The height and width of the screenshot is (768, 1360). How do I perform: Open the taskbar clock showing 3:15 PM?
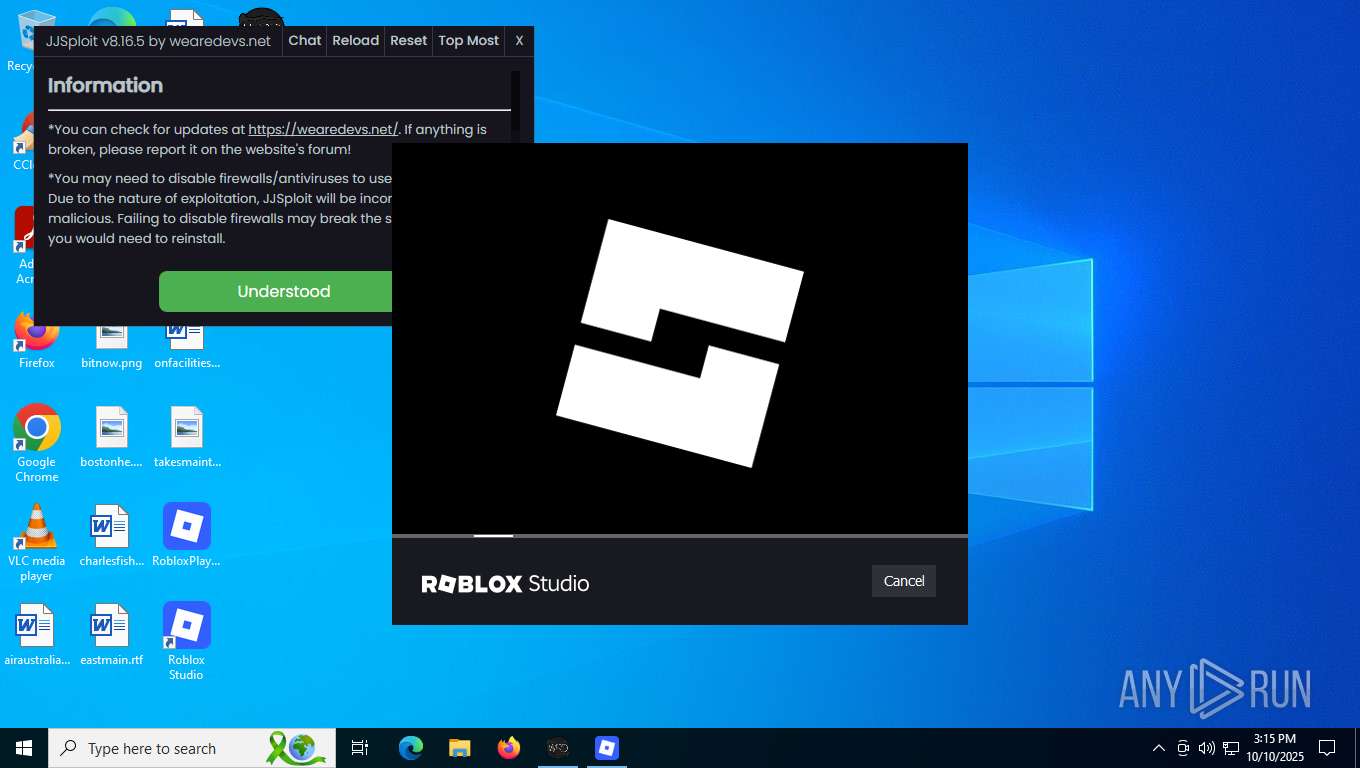[1275, 748]
